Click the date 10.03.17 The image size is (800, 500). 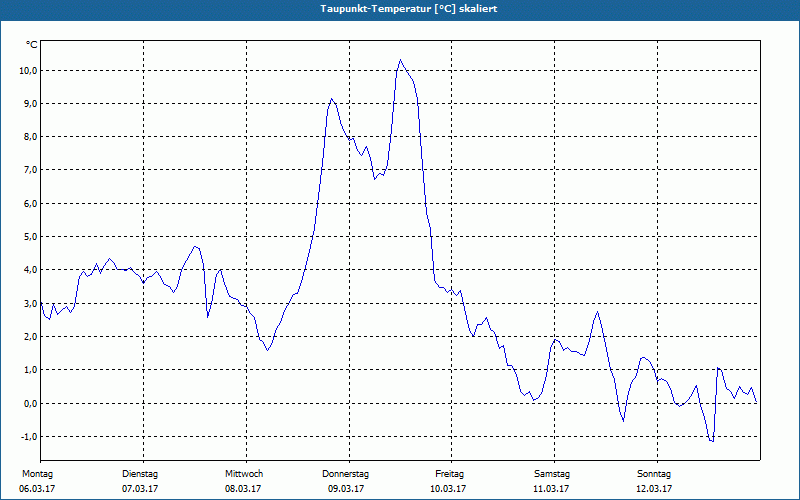tap(448, 489)
